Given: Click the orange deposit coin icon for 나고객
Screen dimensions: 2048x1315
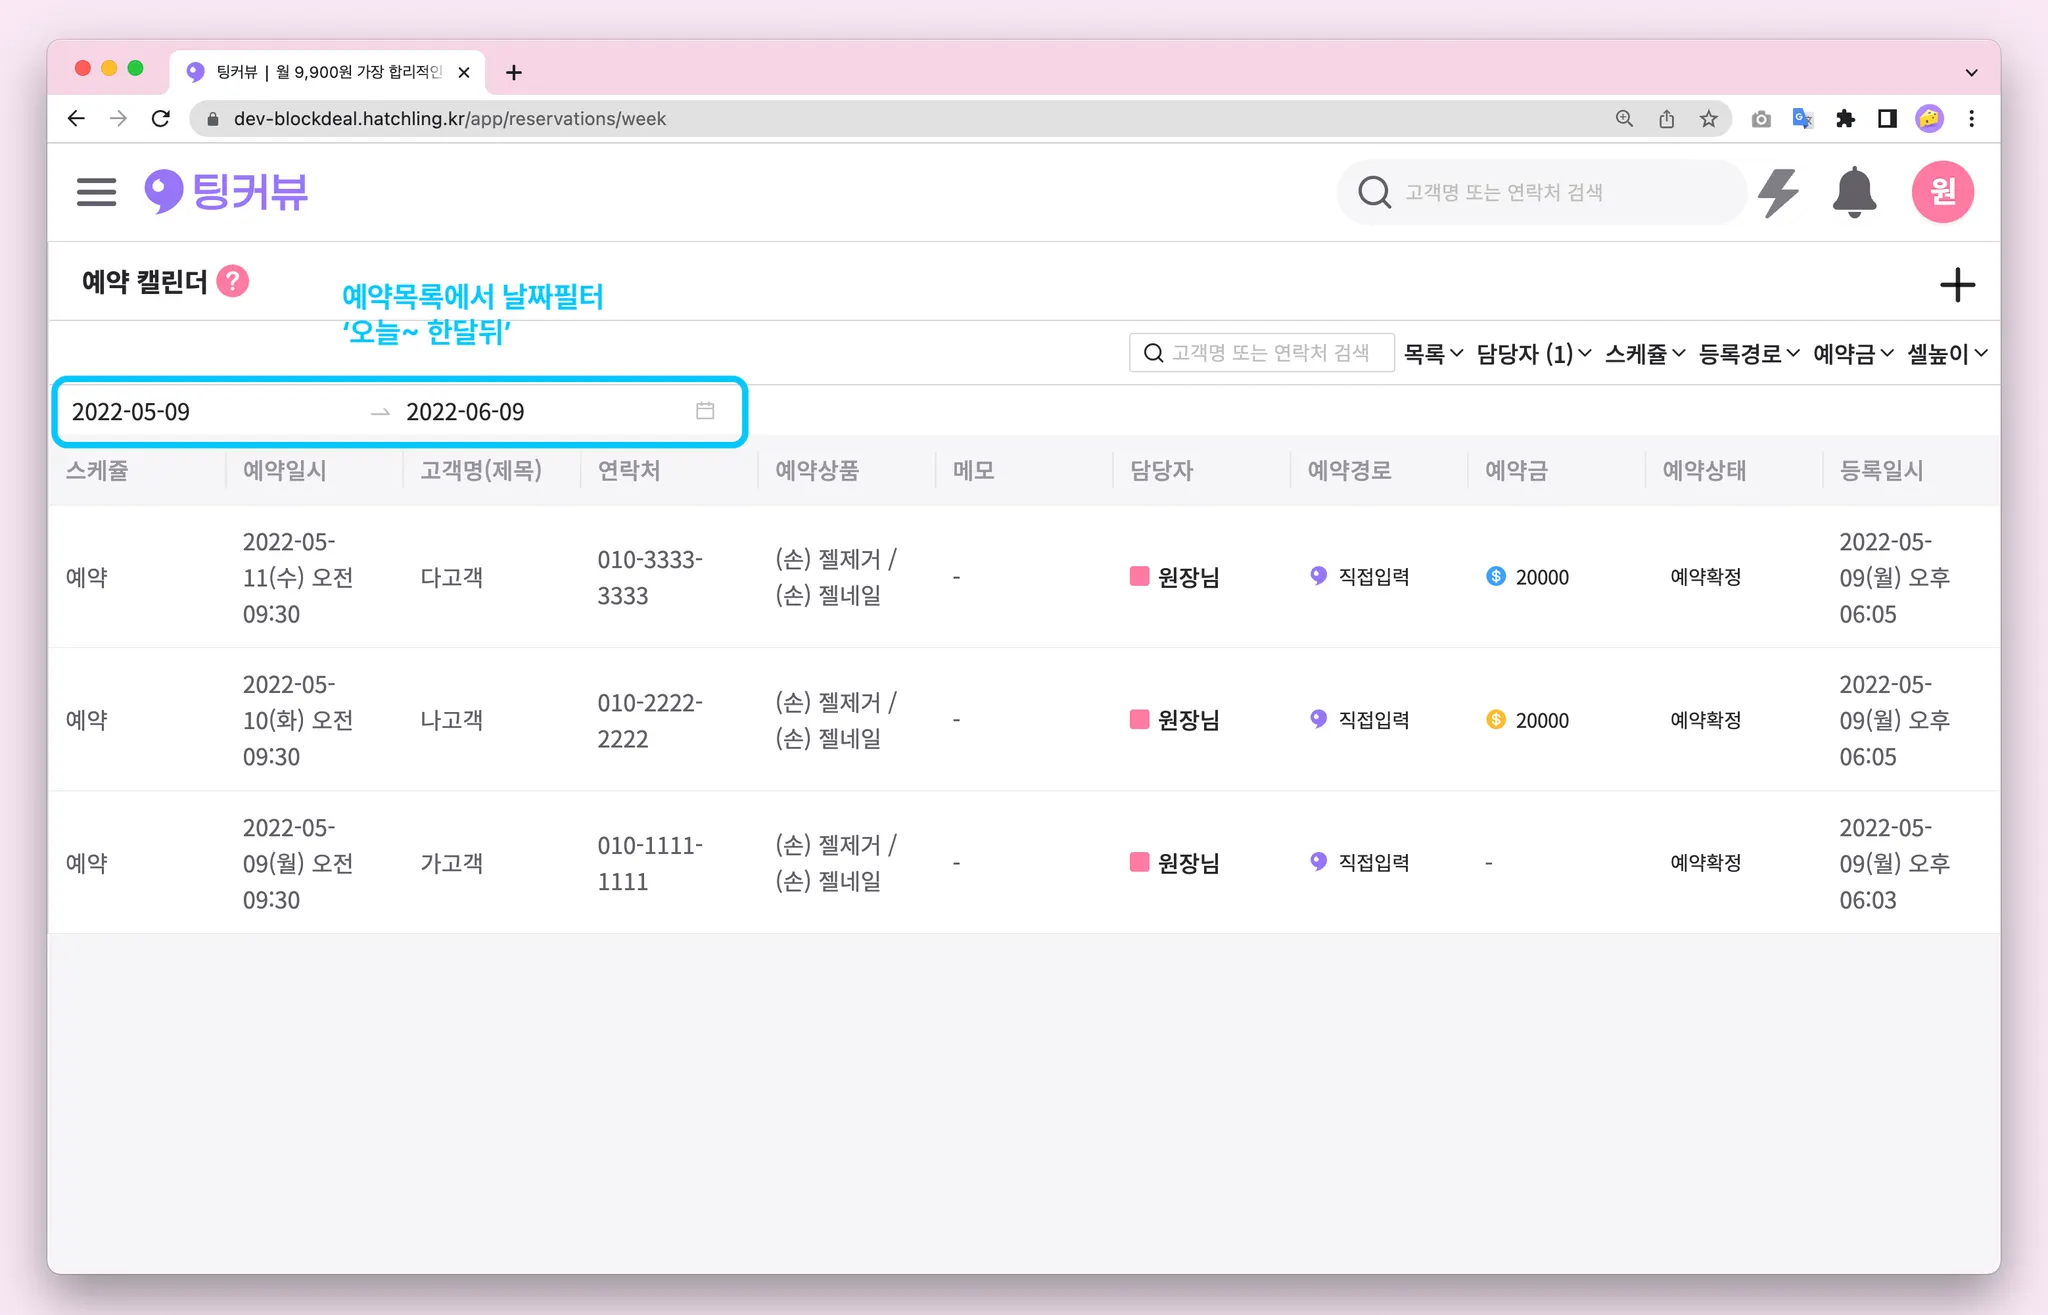Looking at the screenshot, I should coord(1496,719).
